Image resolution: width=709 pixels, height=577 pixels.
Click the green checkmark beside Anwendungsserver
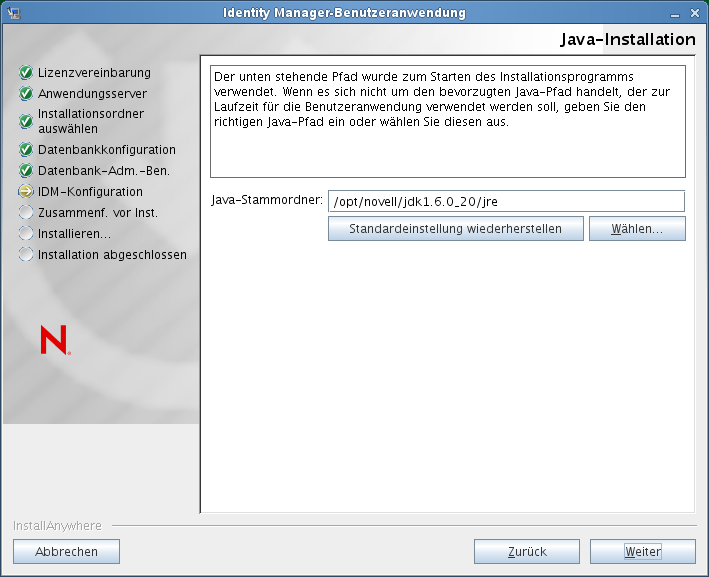click(x=26, y=94)
